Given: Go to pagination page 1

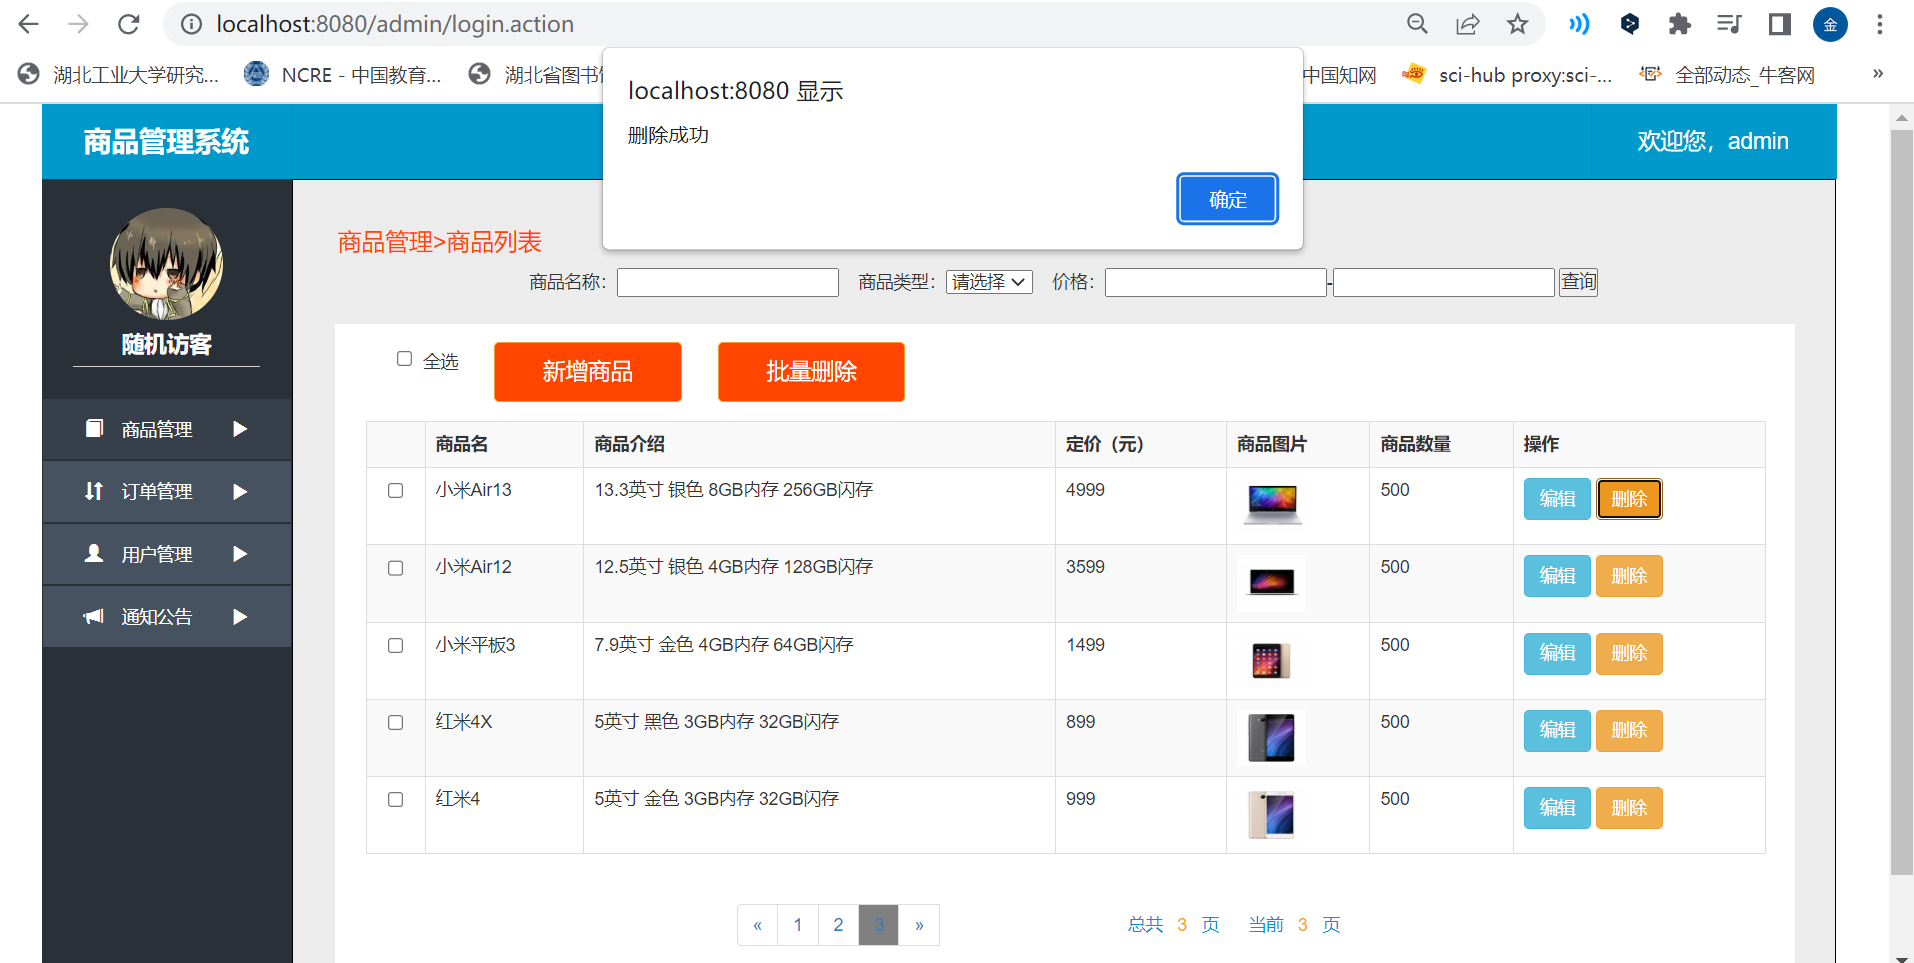Looking at the screenshot, I should [798, 925].
